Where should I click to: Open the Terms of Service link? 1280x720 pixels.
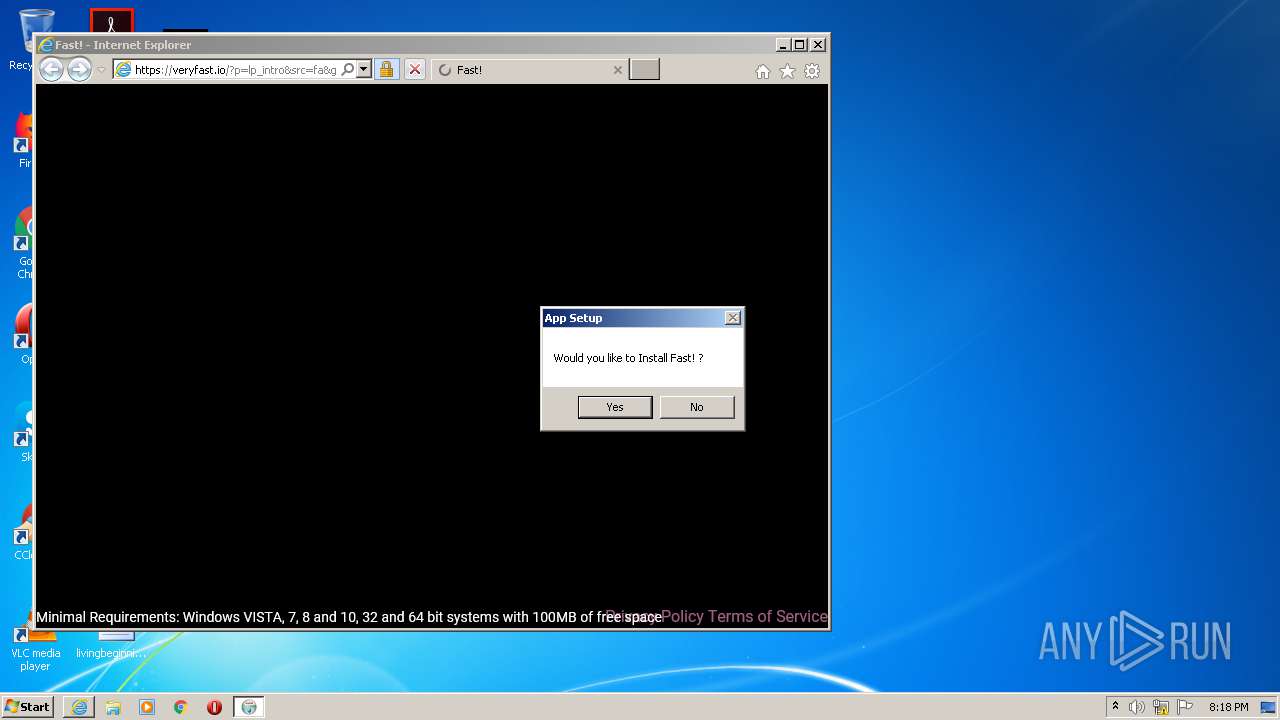tap(768, 617)
